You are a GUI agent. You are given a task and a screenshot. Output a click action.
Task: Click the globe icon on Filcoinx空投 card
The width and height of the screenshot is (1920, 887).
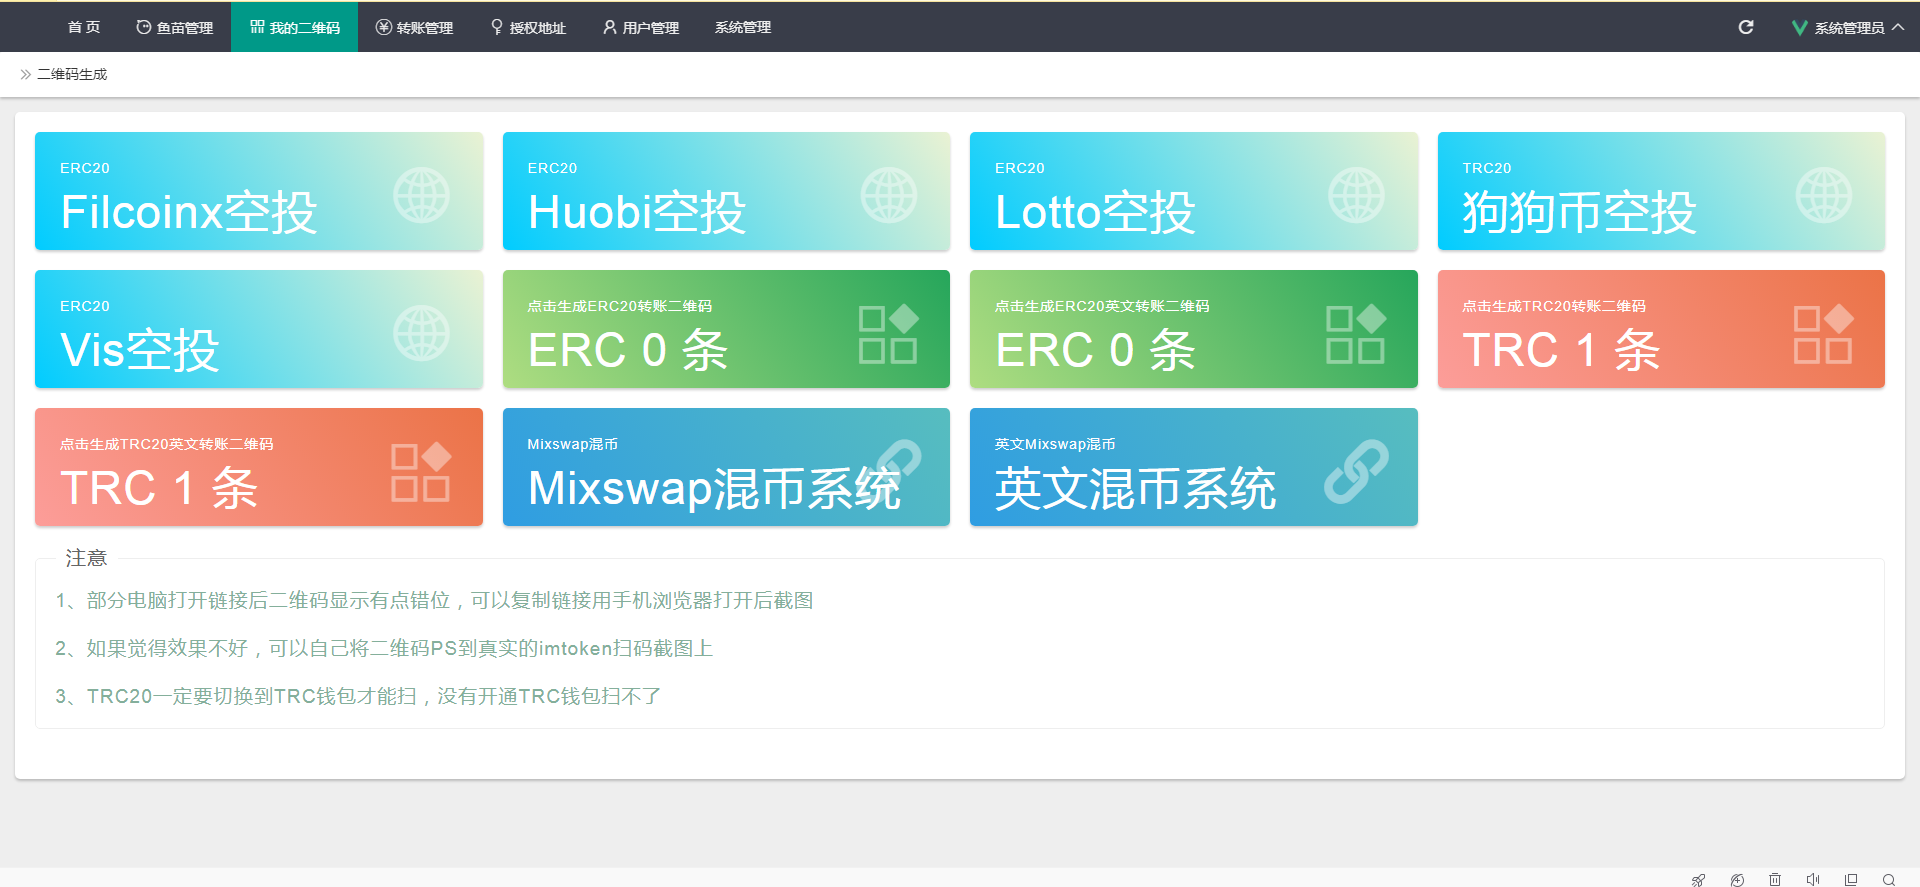click(x=421, y=195)
